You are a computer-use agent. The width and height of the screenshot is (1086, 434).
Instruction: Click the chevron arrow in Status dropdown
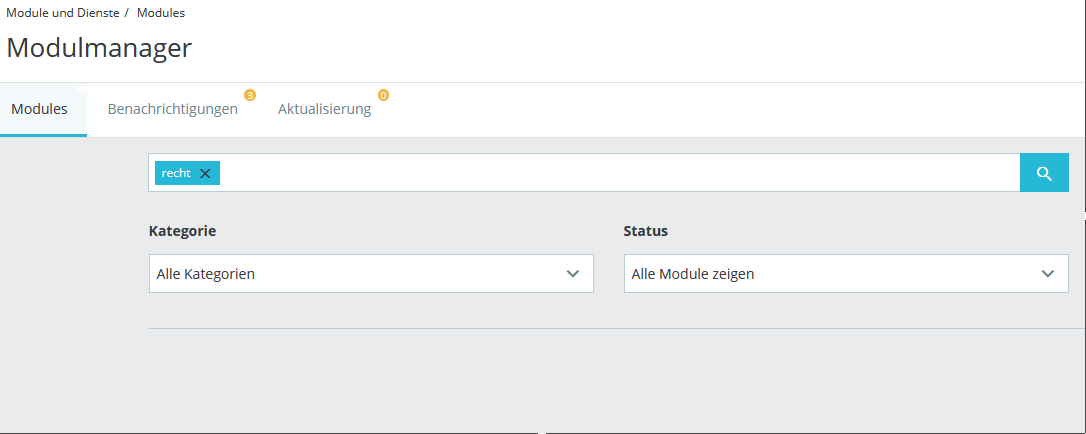click(1048, 273)
